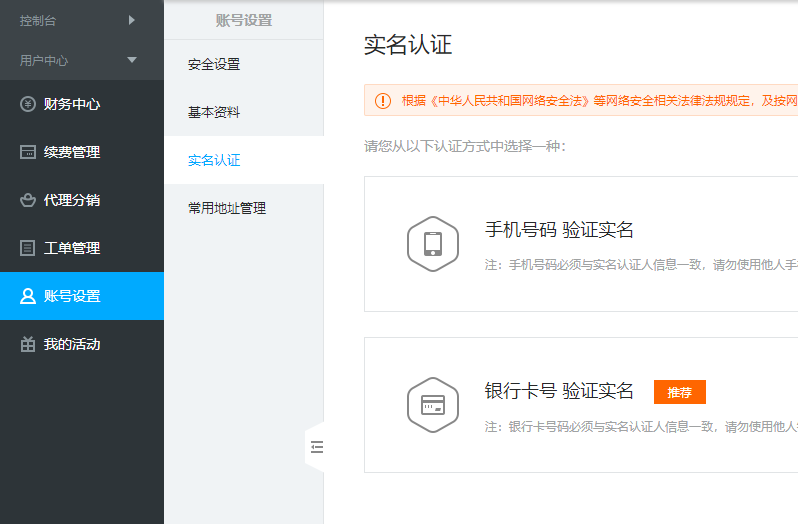798x524 pixels.
Task: Collapse 用户中心 with the down arrow
Action: click(131, 60)
